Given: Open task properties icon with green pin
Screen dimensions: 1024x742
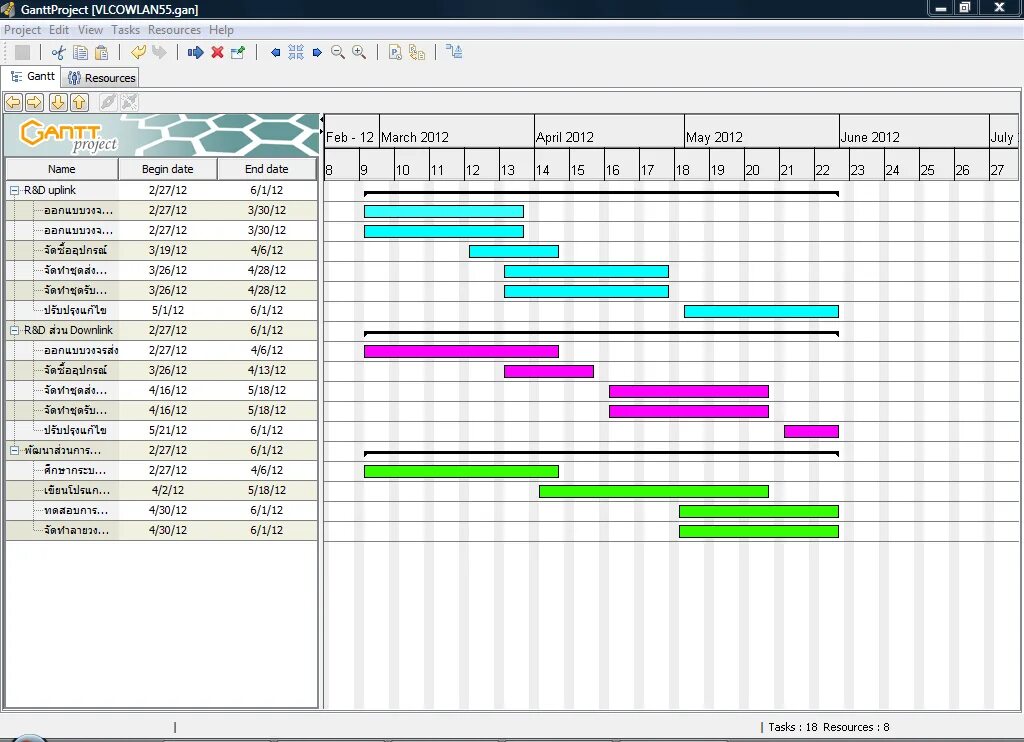Looking at the screenshot, I should (238, 52).
